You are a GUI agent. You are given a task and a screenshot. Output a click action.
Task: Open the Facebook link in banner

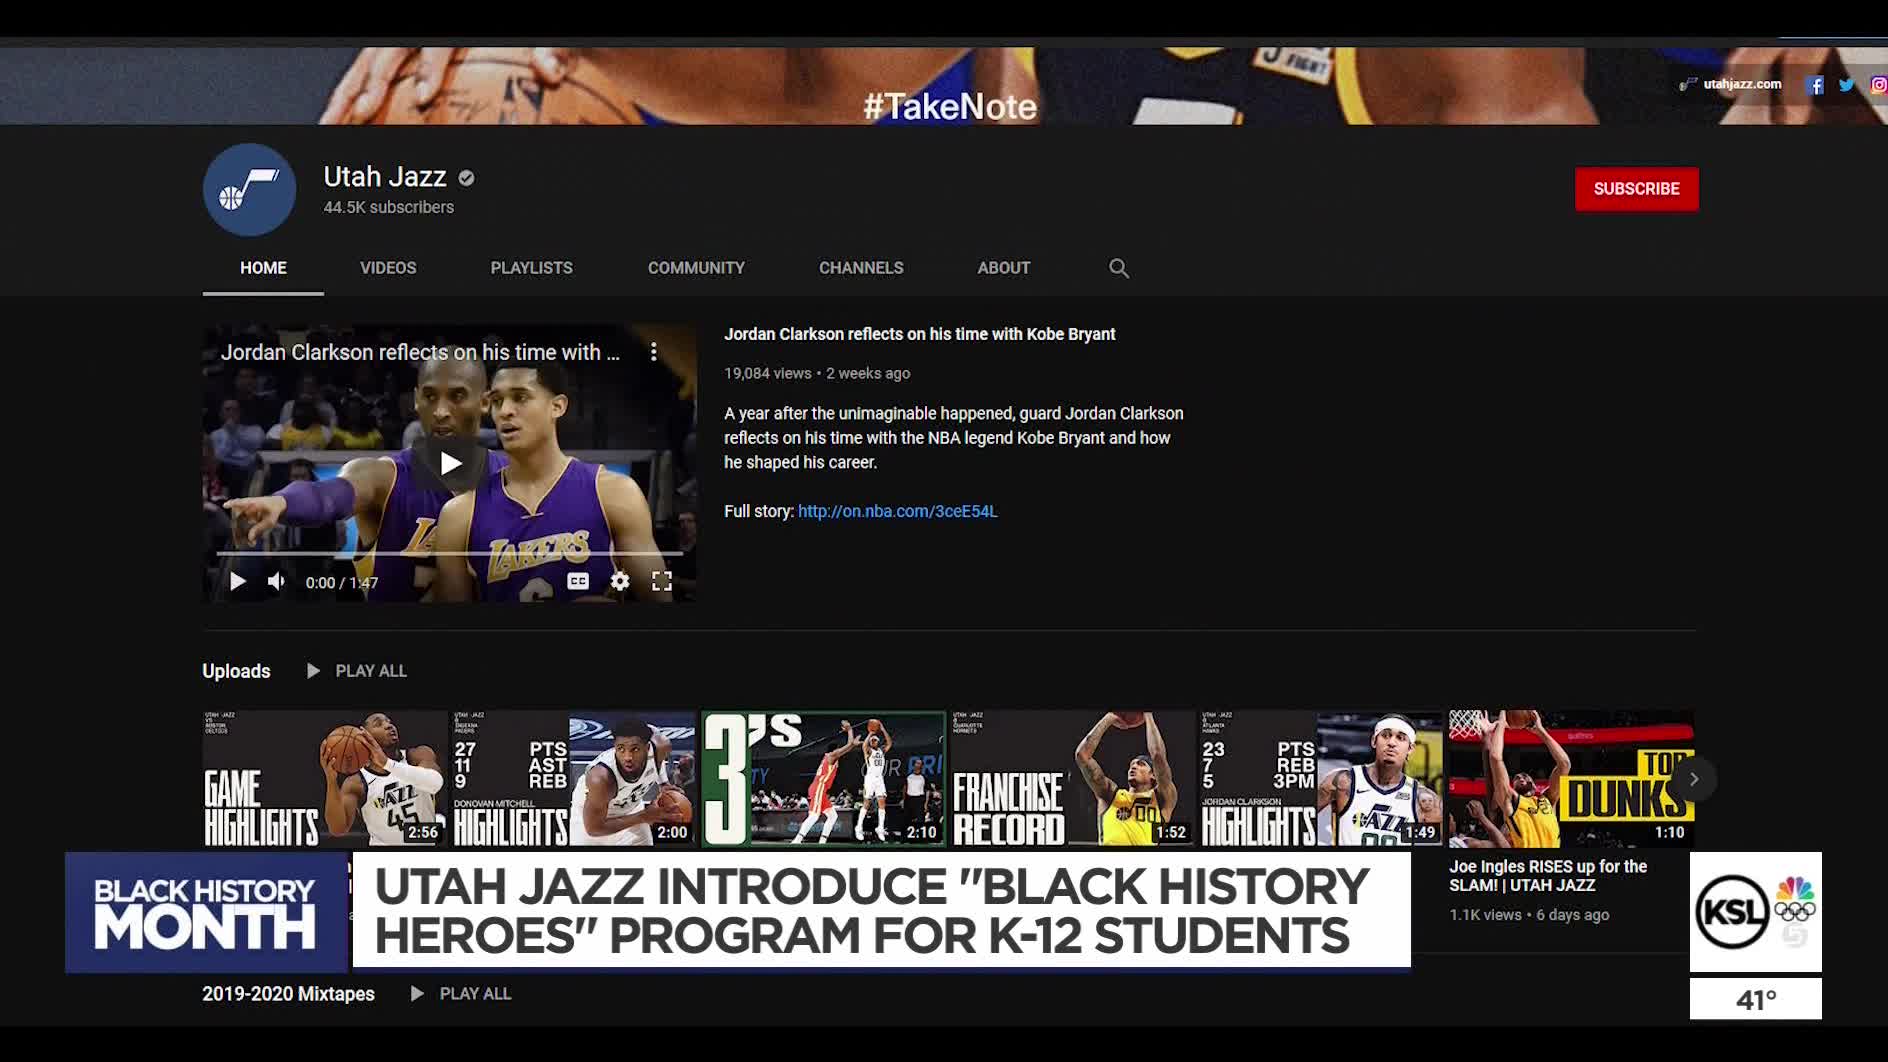1814,85
